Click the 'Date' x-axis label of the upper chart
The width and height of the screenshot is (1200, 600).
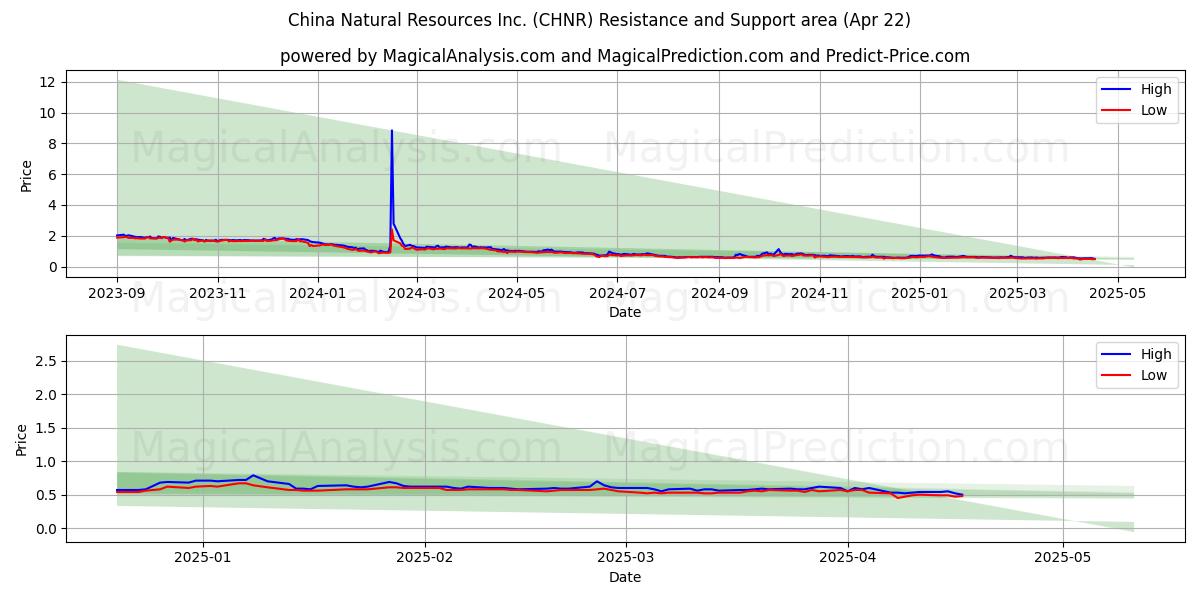point(625,313)
